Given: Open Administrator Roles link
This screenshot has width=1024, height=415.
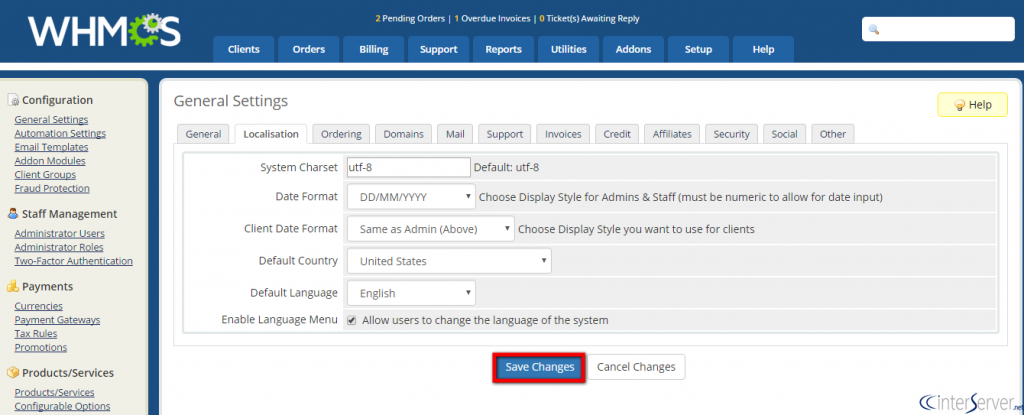Looking at the screenshot, I should click(x=59, y=247).
